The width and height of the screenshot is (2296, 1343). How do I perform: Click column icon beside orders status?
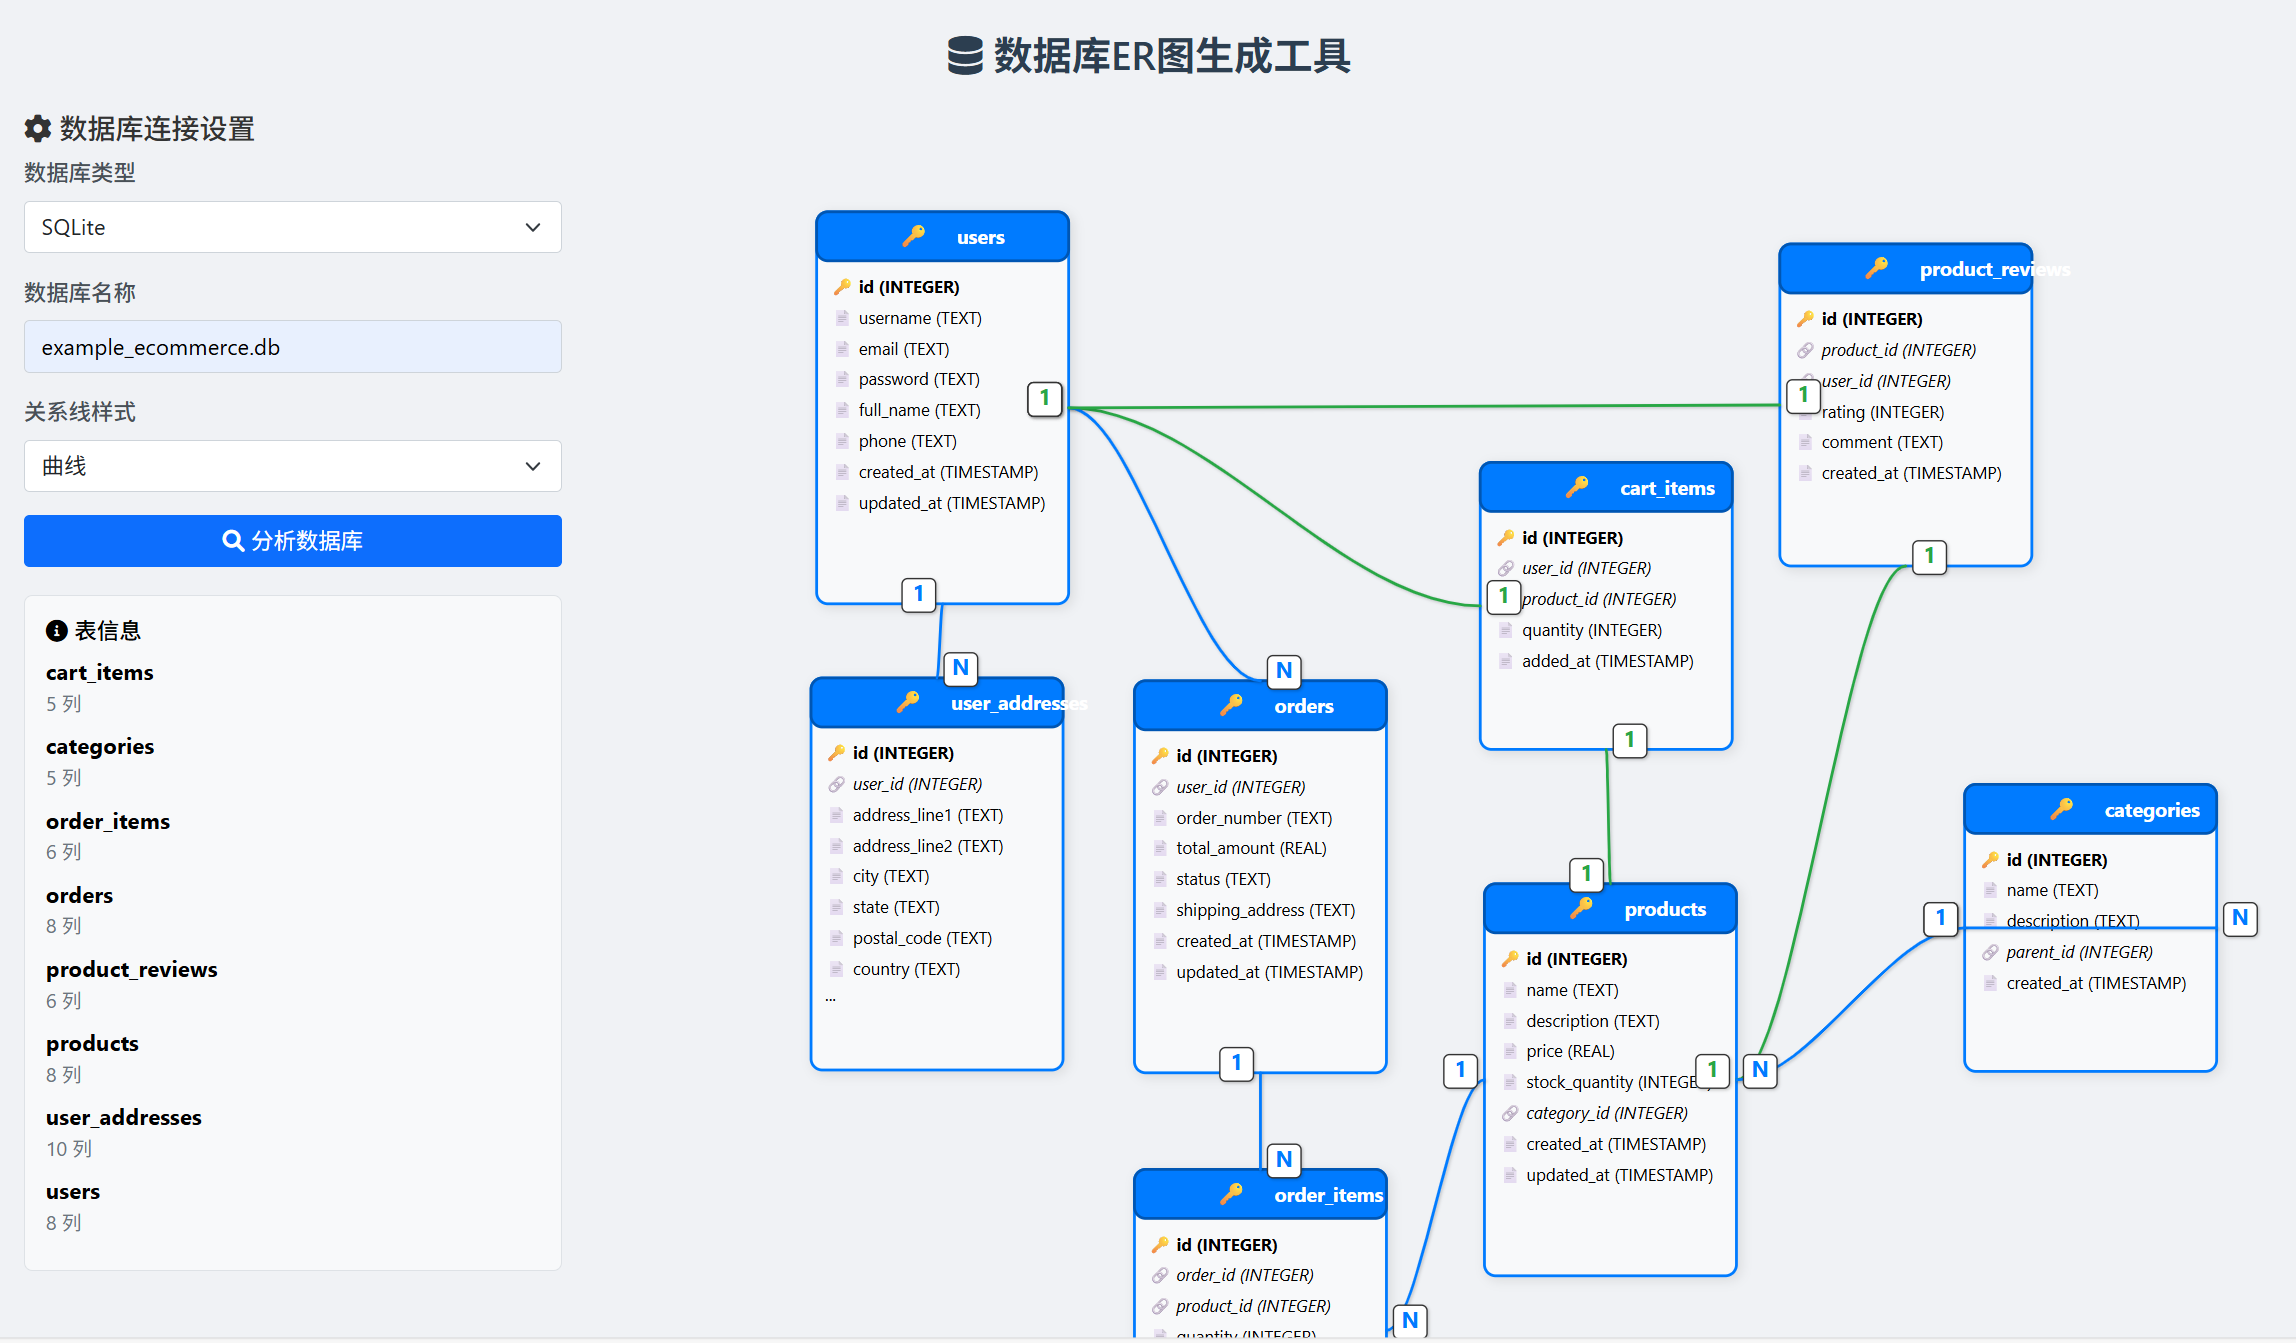pos(1160,879)
